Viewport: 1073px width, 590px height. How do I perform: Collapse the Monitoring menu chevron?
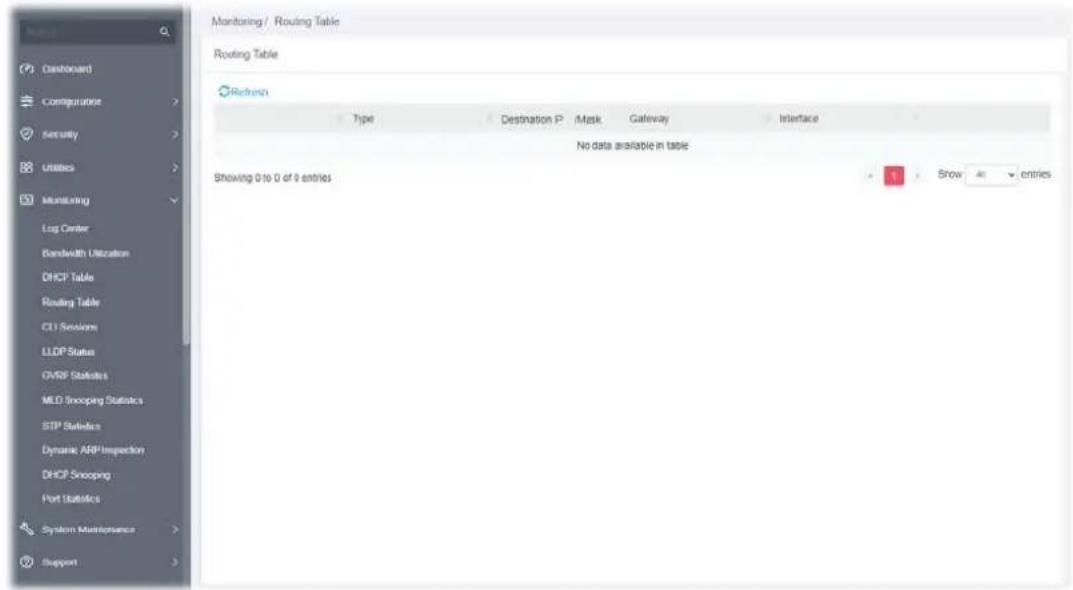tap(174, 201)
